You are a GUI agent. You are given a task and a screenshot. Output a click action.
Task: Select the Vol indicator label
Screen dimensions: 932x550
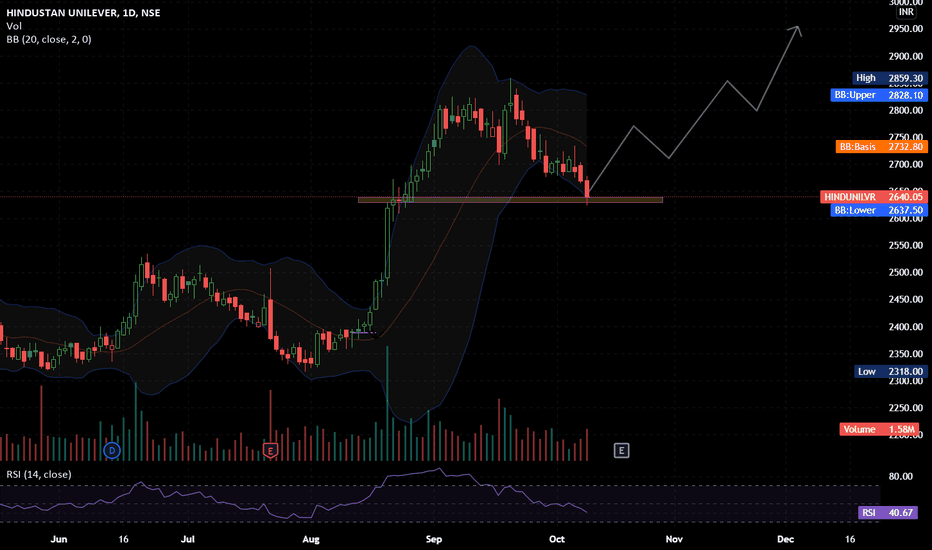(x=14, y=26)
